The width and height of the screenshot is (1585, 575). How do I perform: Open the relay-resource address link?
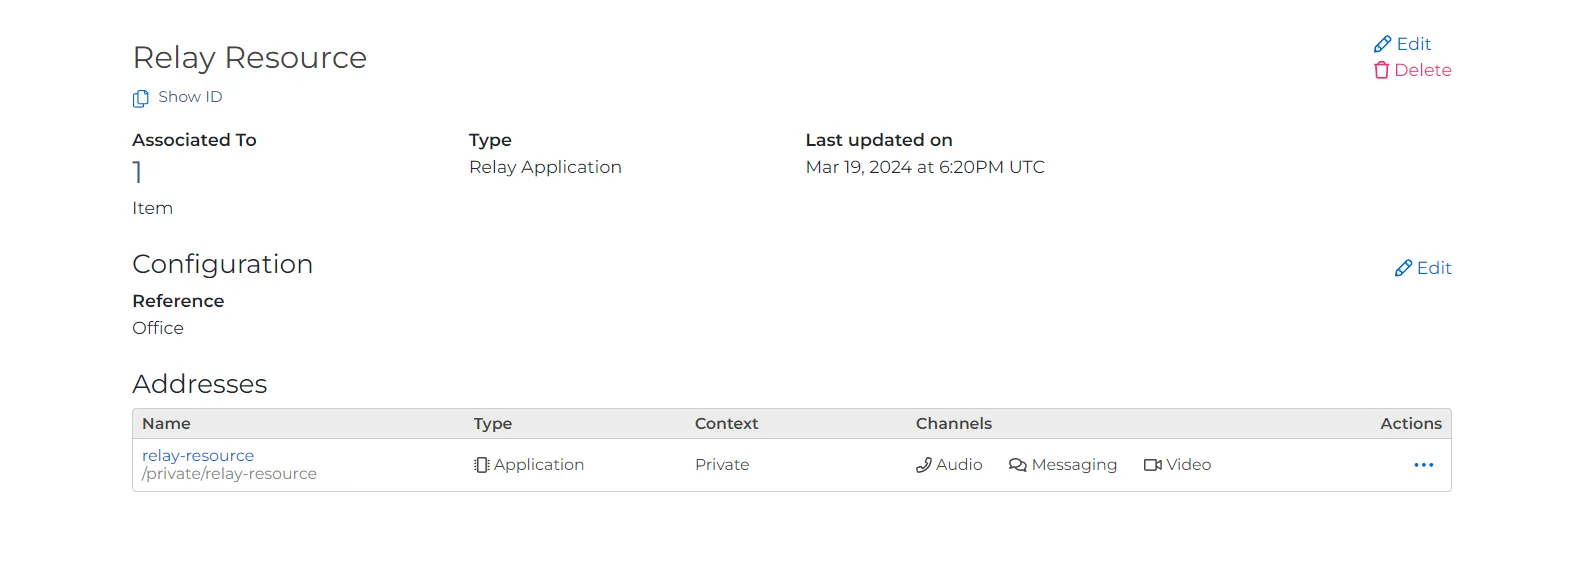(198, 456)
